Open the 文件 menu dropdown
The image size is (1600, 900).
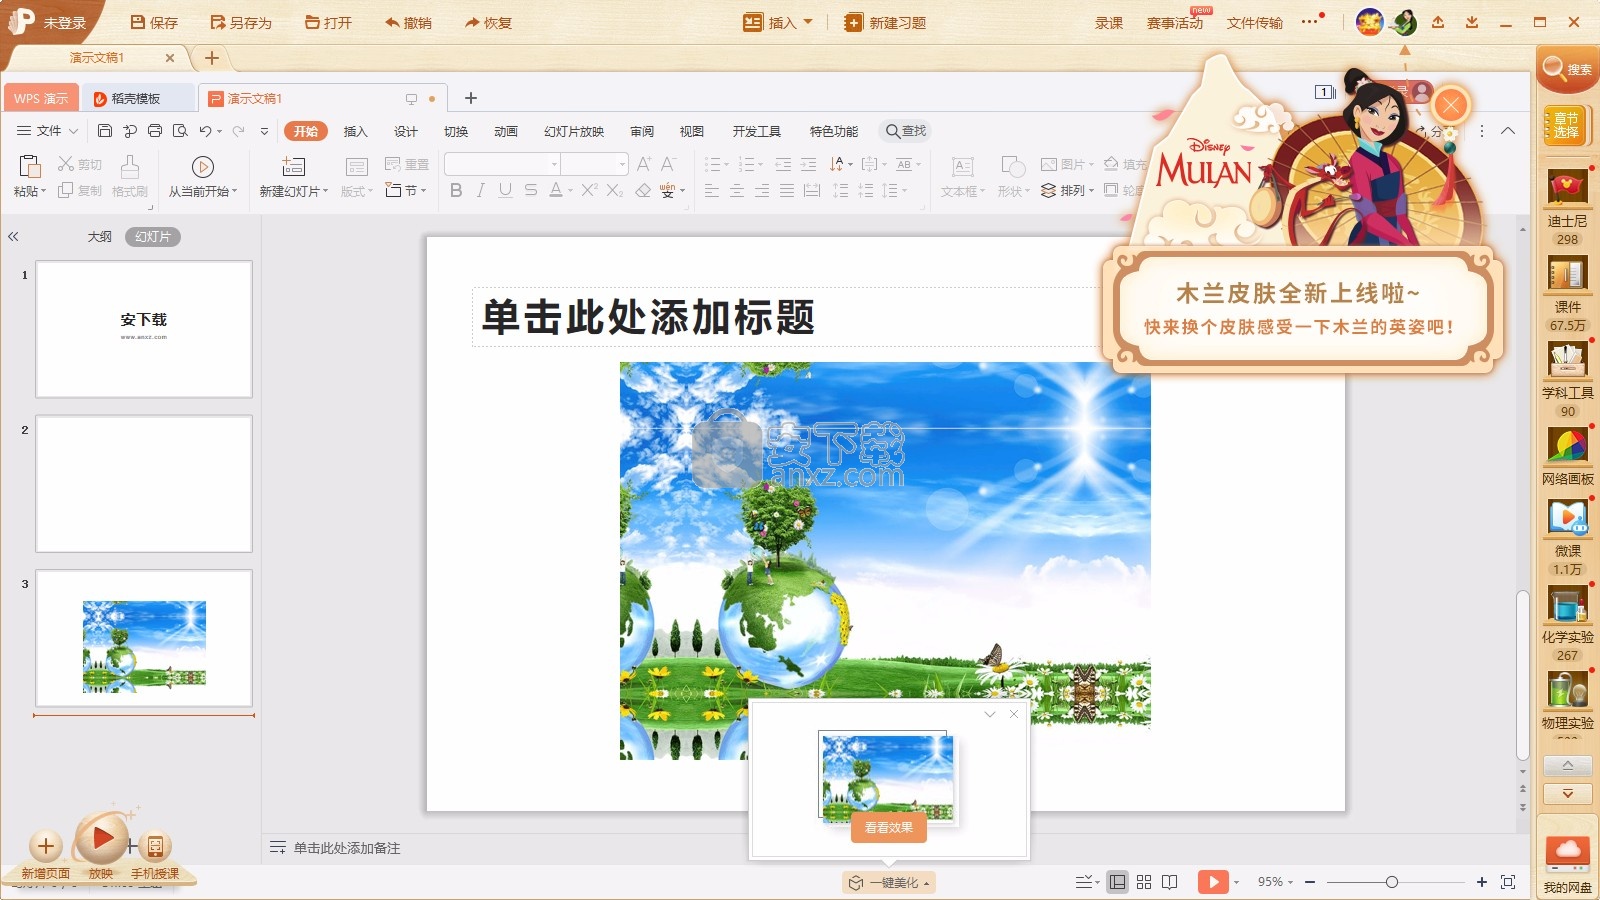(x=48, y=131)
